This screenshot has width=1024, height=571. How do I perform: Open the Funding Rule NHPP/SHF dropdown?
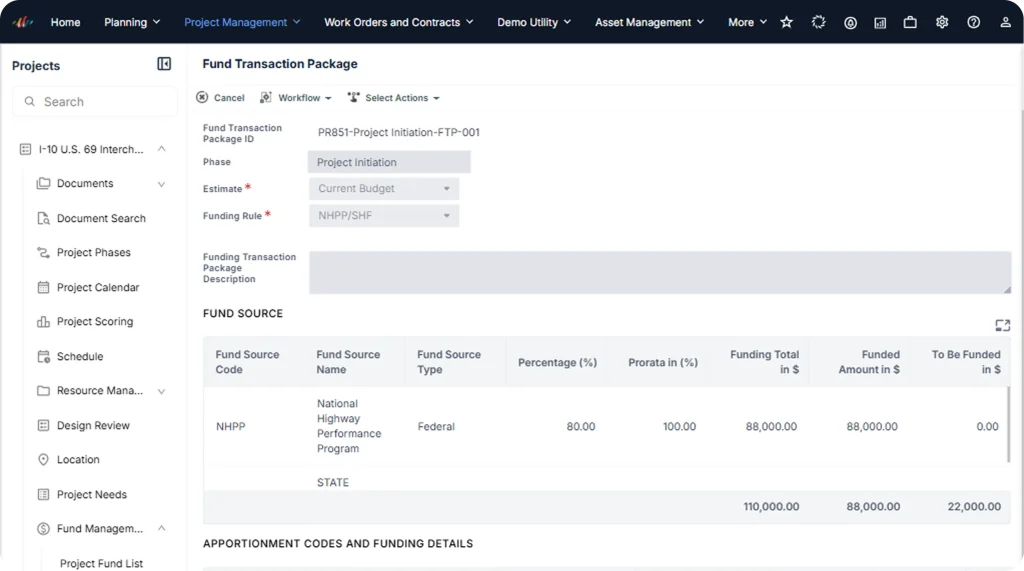click(384, 216)
